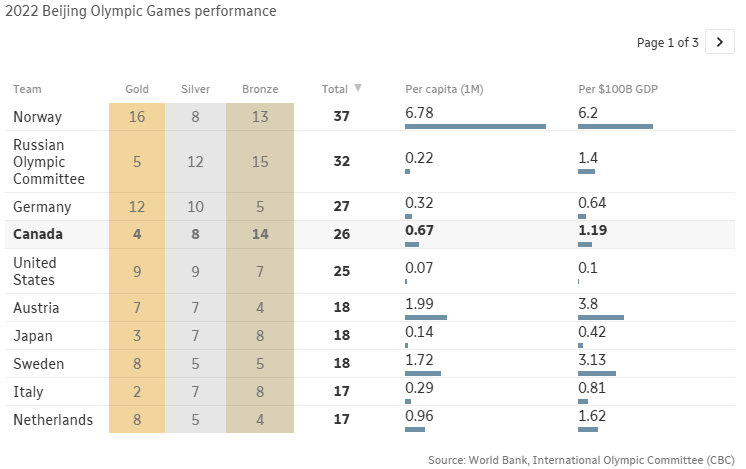Click Austria's per $100B GDP bar
The width and height of the screenshot is (746, 469).
pos(600,317)
